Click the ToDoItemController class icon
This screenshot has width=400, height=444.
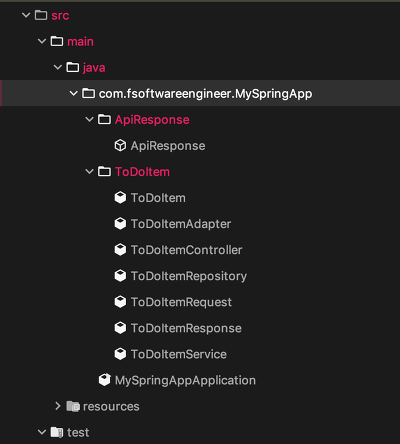[120, 250]
